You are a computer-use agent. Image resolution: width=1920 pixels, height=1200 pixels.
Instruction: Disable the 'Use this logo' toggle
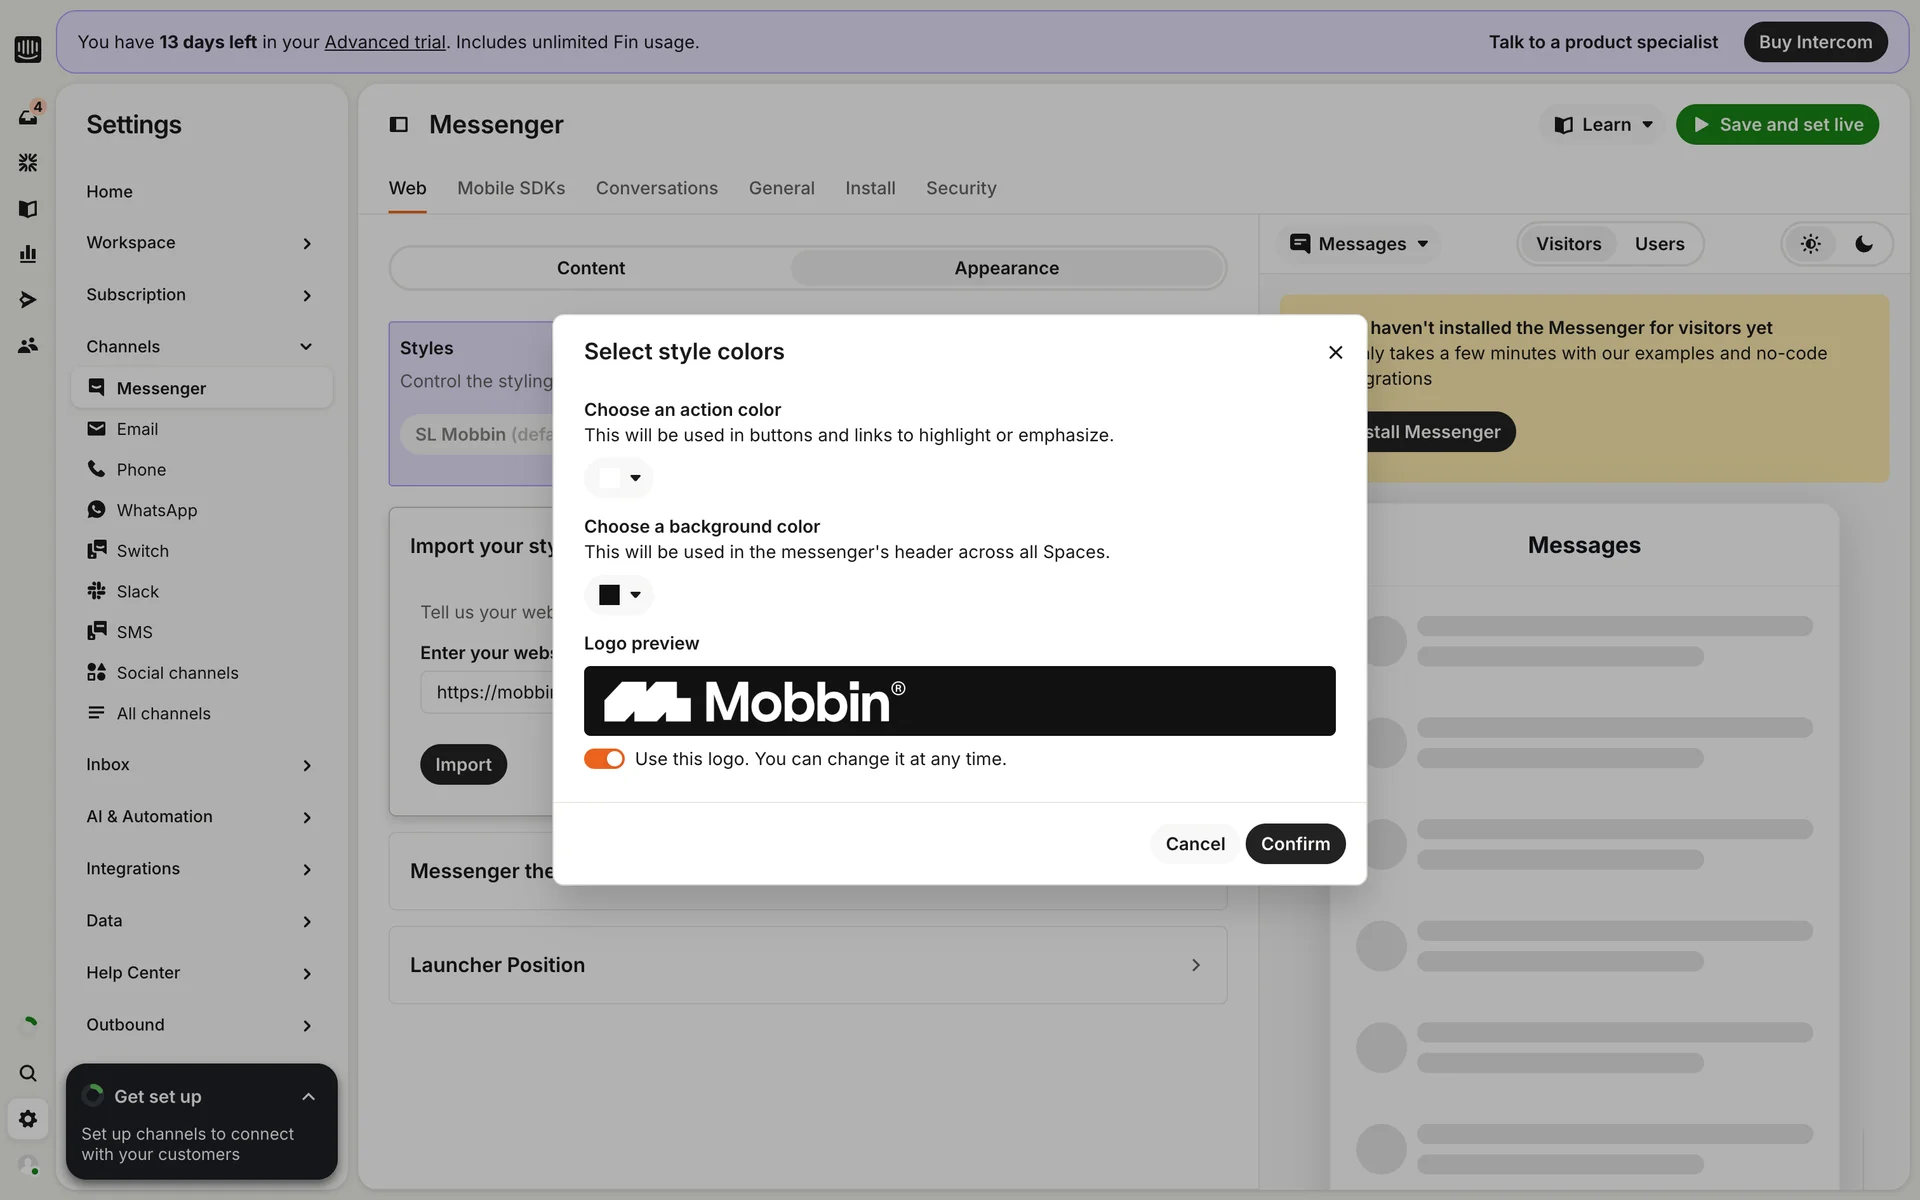point(604,759)
